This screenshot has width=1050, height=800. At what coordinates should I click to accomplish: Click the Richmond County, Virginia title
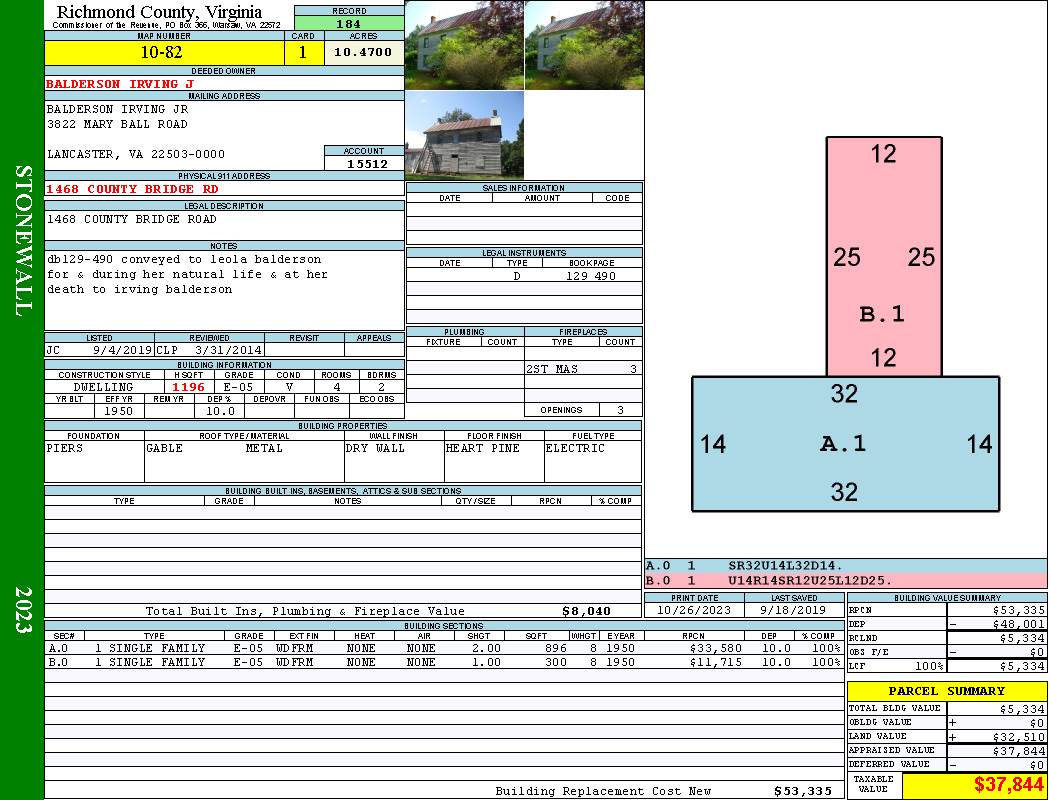click(x=159, y=11)
